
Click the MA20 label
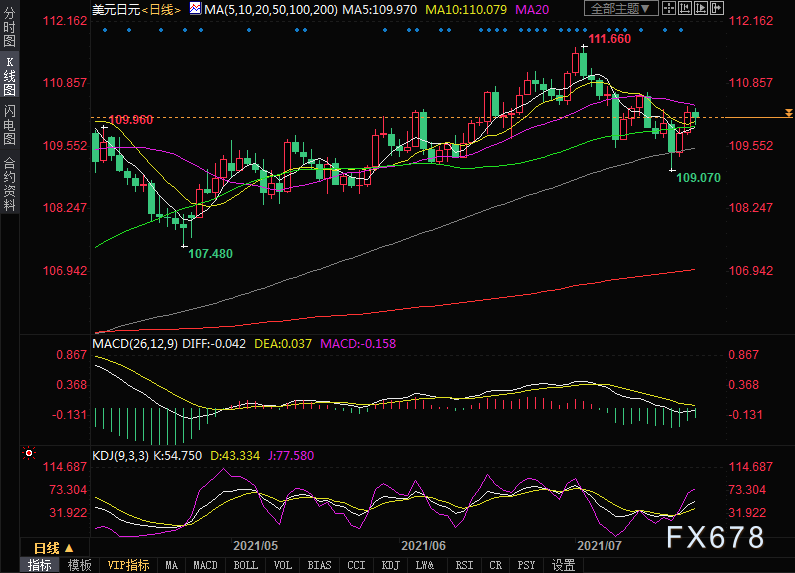pyautogui.click(x=532, y=9)
